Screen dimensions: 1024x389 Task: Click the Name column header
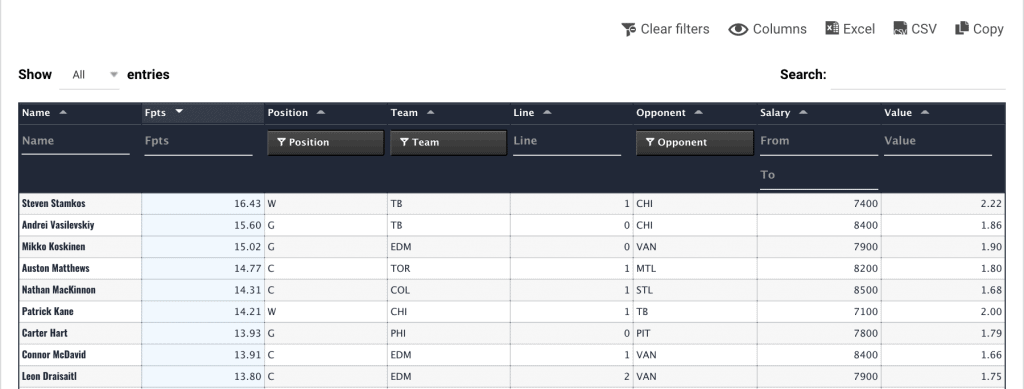pos(80,113)
